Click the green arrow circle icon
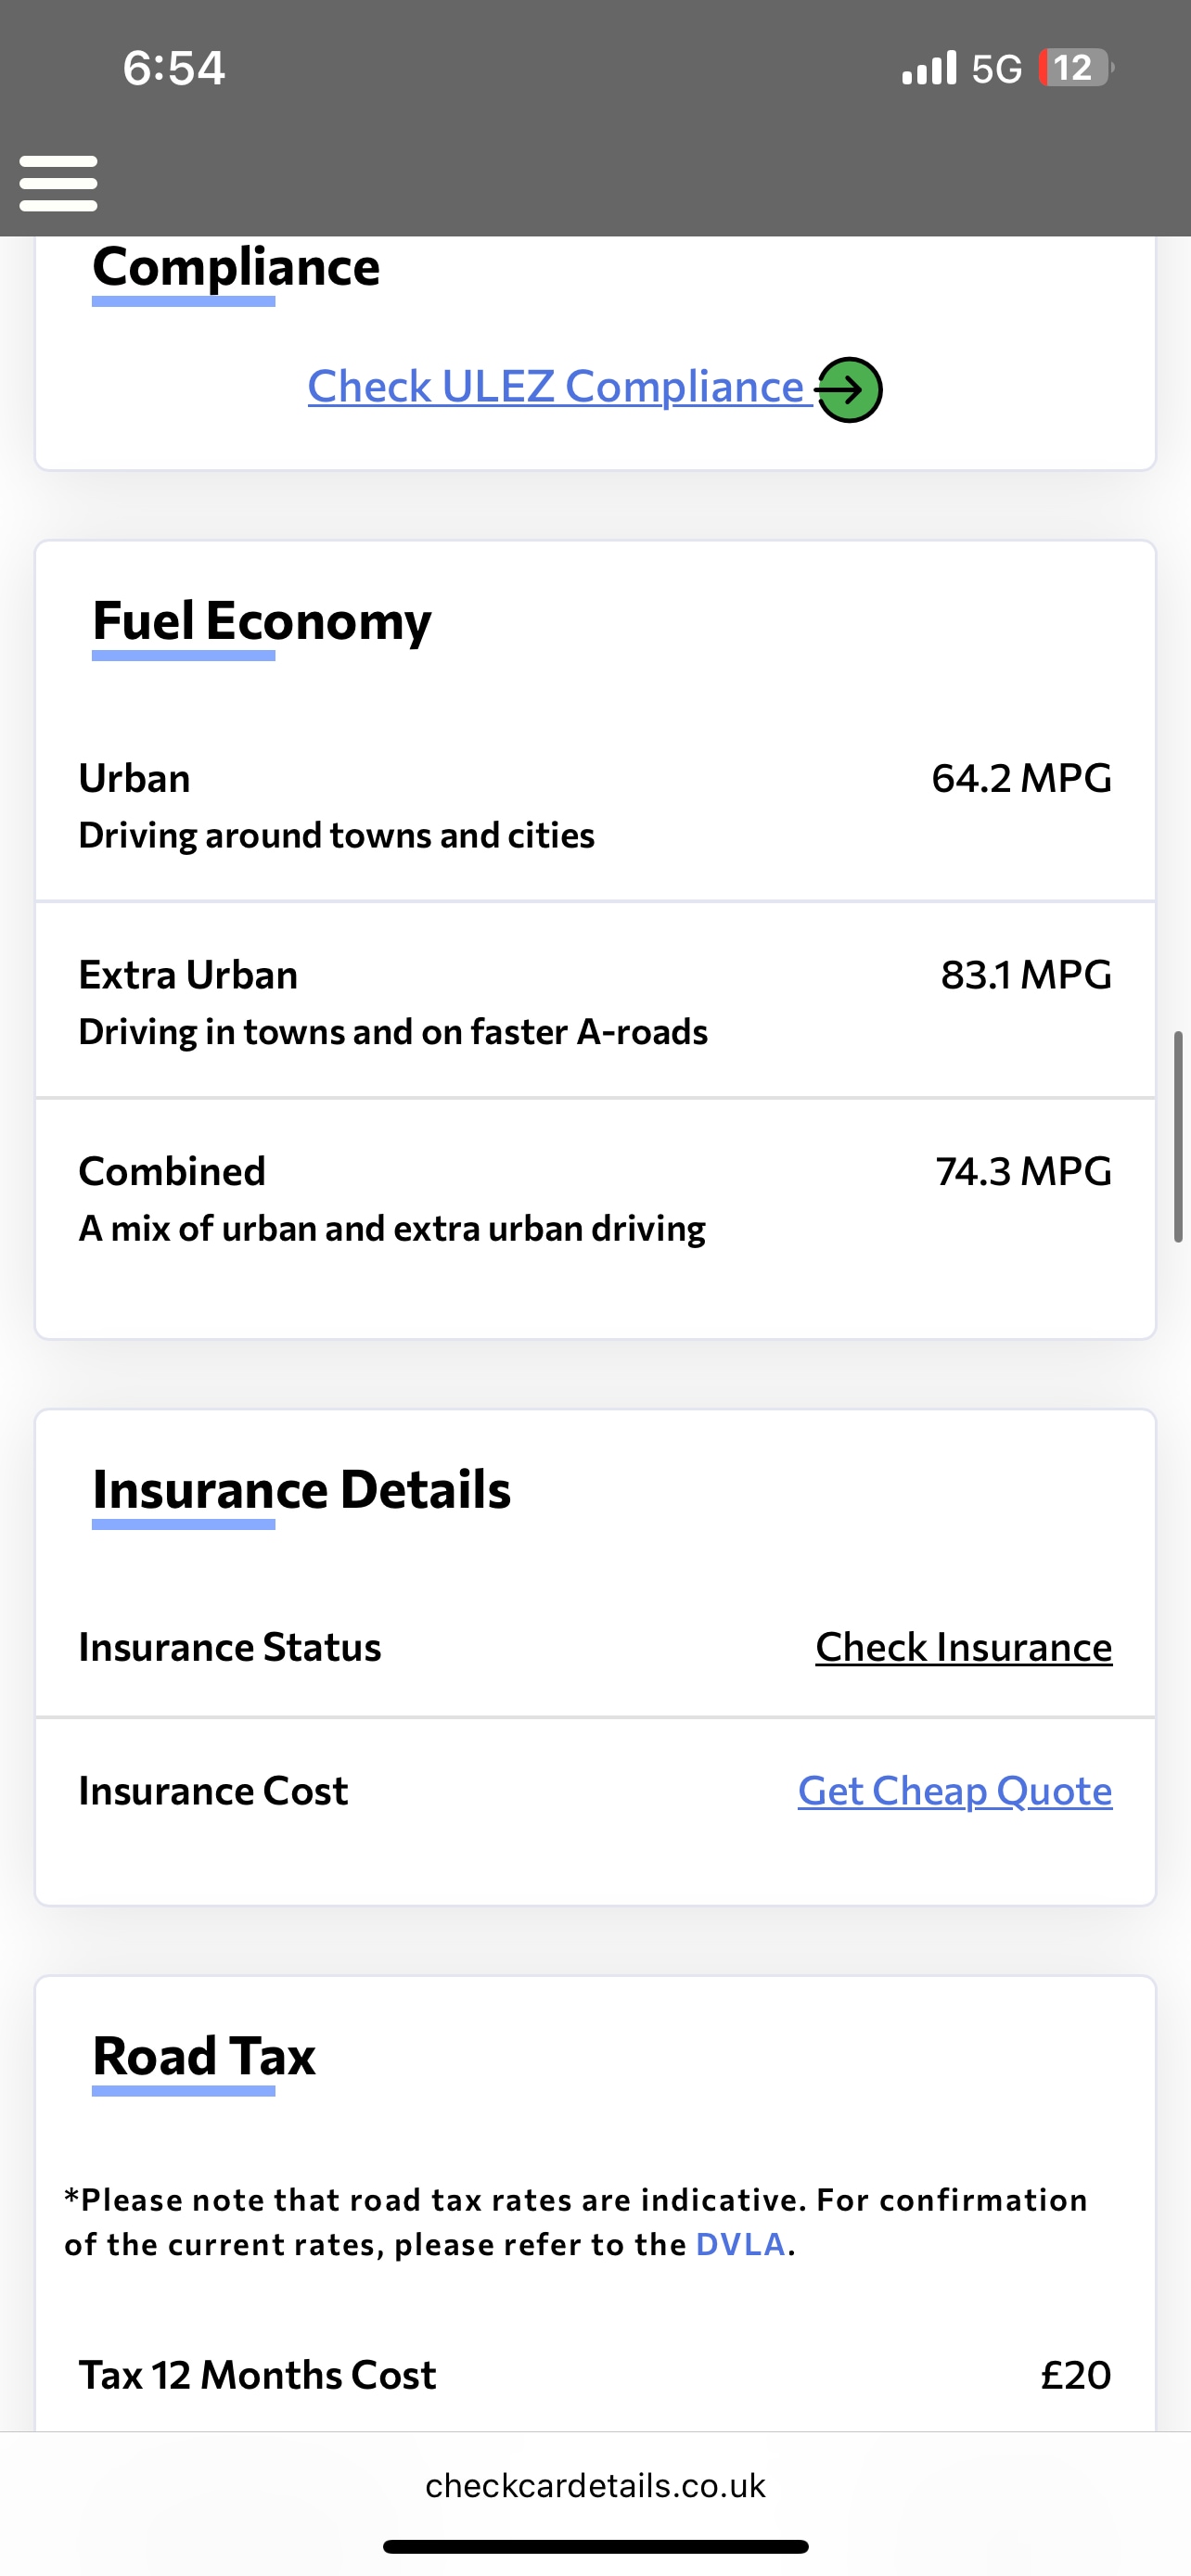 pos(849,390)
